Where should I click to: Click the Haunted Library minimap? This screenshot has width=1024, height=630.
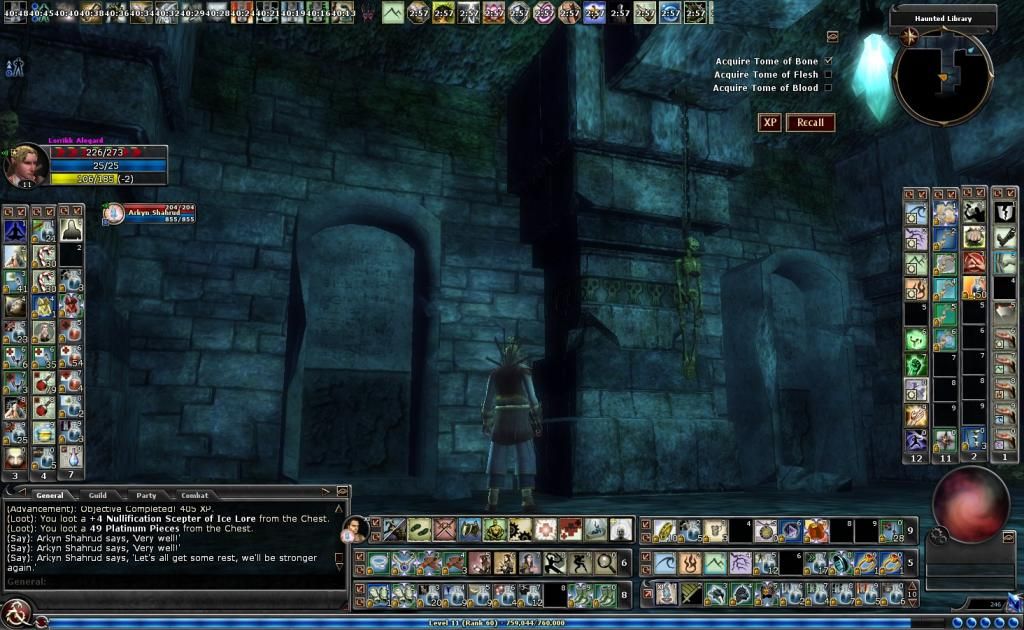(943, 76)
